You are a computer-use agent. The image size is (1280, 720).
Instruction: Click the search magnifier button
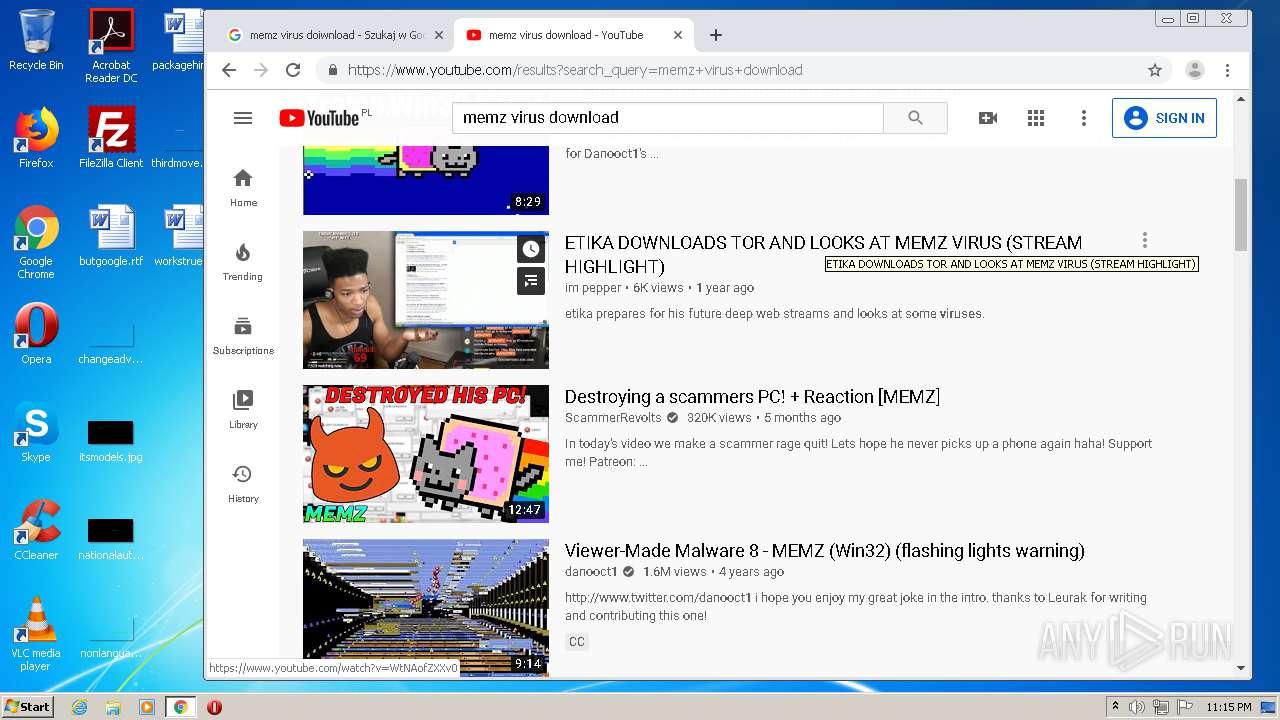pyautogui.click(x=915, y=118)
